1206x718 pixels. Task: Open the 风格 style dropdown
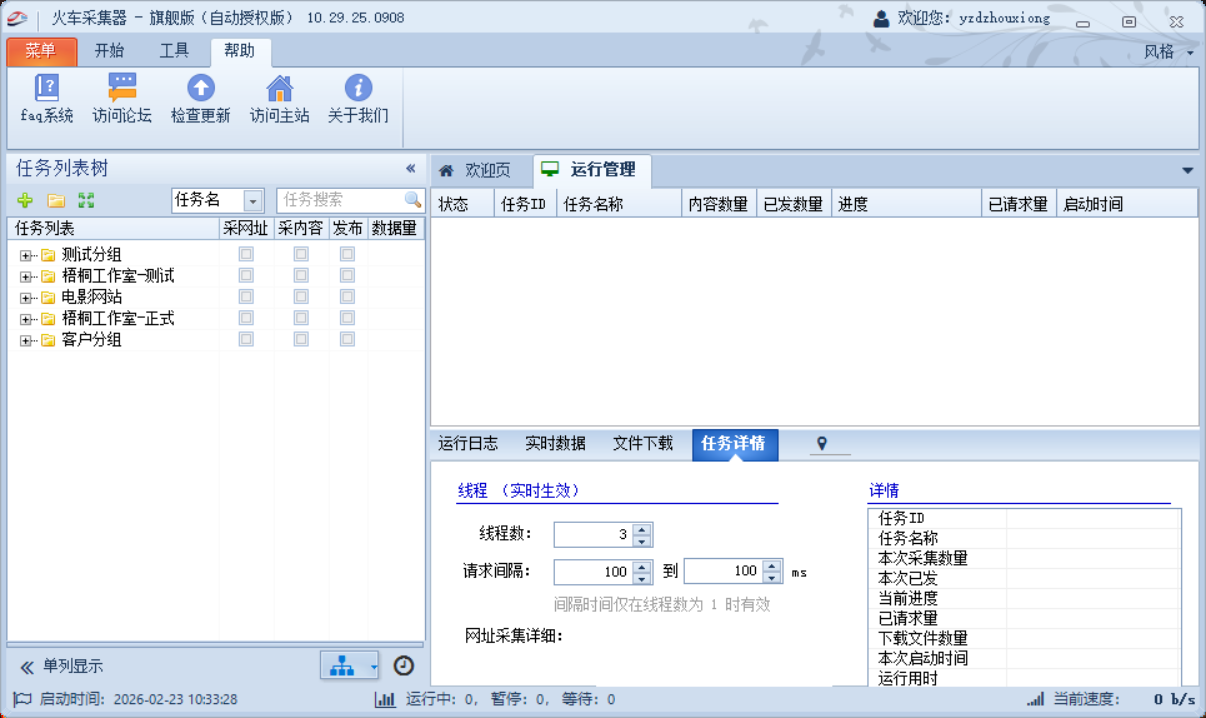[x=1168, y=52]
